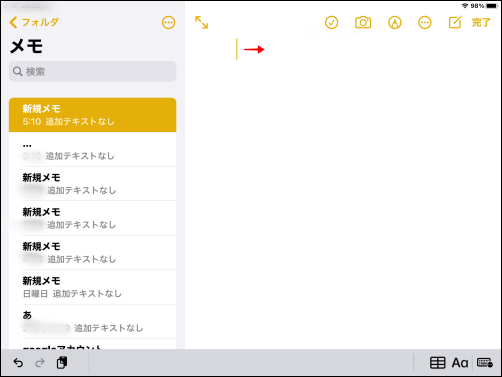The height and width of the screenshot is (377, 502).
Task: Tap 完了 to finish editing
Action: (x=481, y=22)
